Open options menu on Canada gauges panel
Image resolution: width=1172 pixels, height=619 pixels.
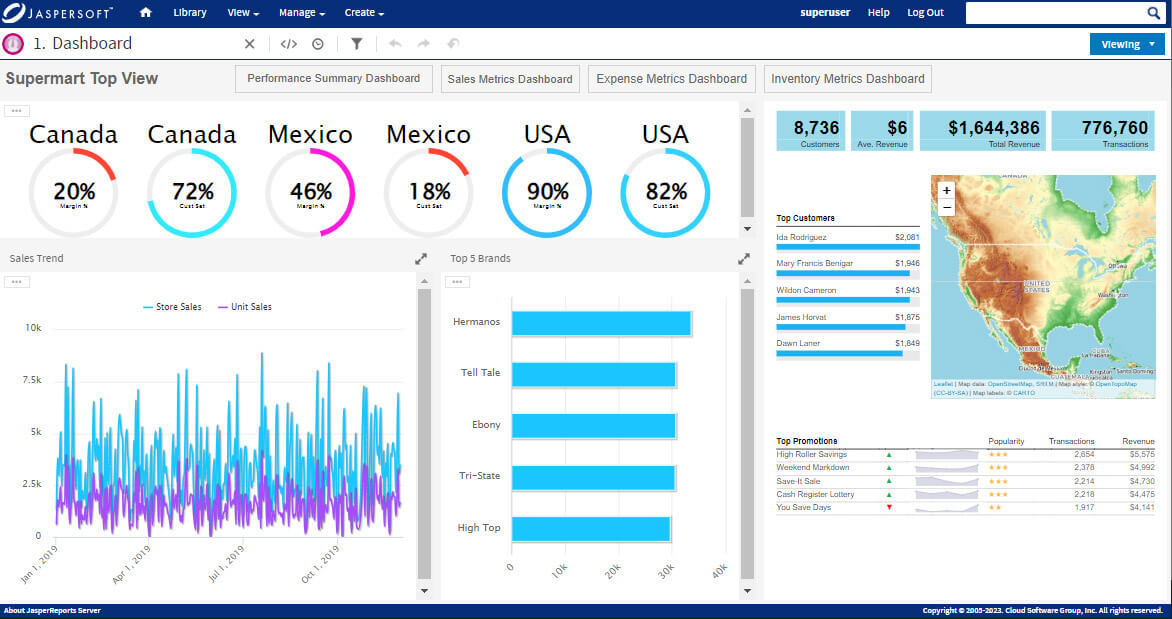(16, 109)
